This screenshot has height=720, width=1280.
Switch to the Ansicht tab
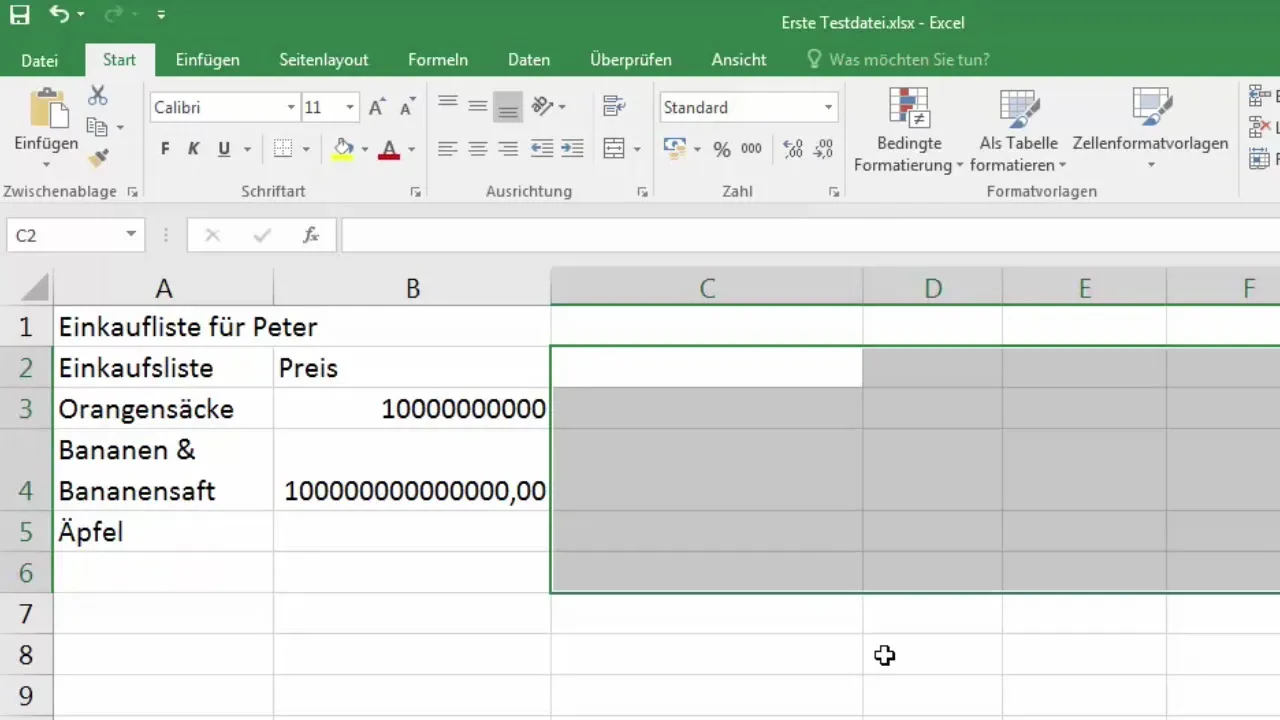[x=739, y=60]
